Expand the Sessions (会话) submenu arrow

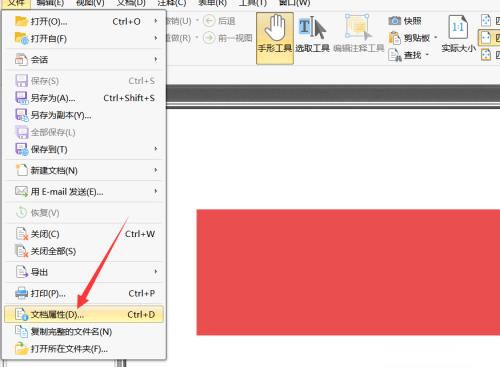coord(156,59)
